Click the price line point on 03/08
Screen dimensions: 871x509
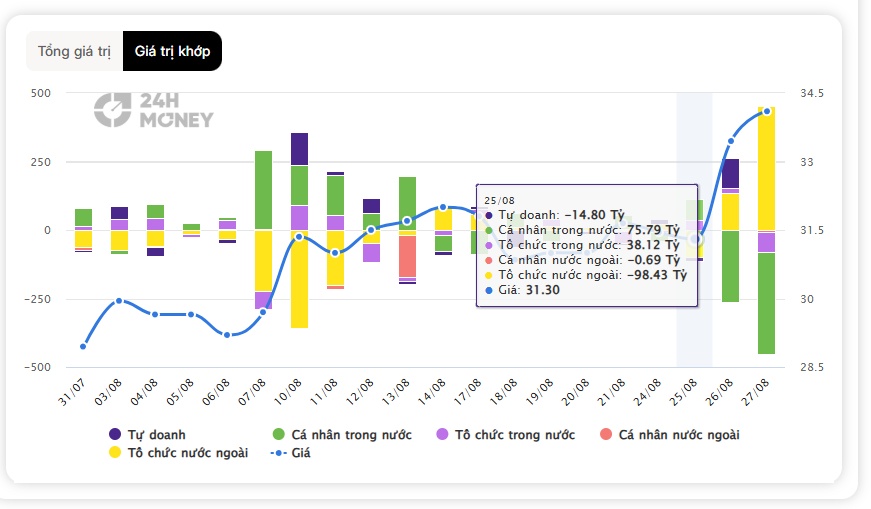(119, 301)
